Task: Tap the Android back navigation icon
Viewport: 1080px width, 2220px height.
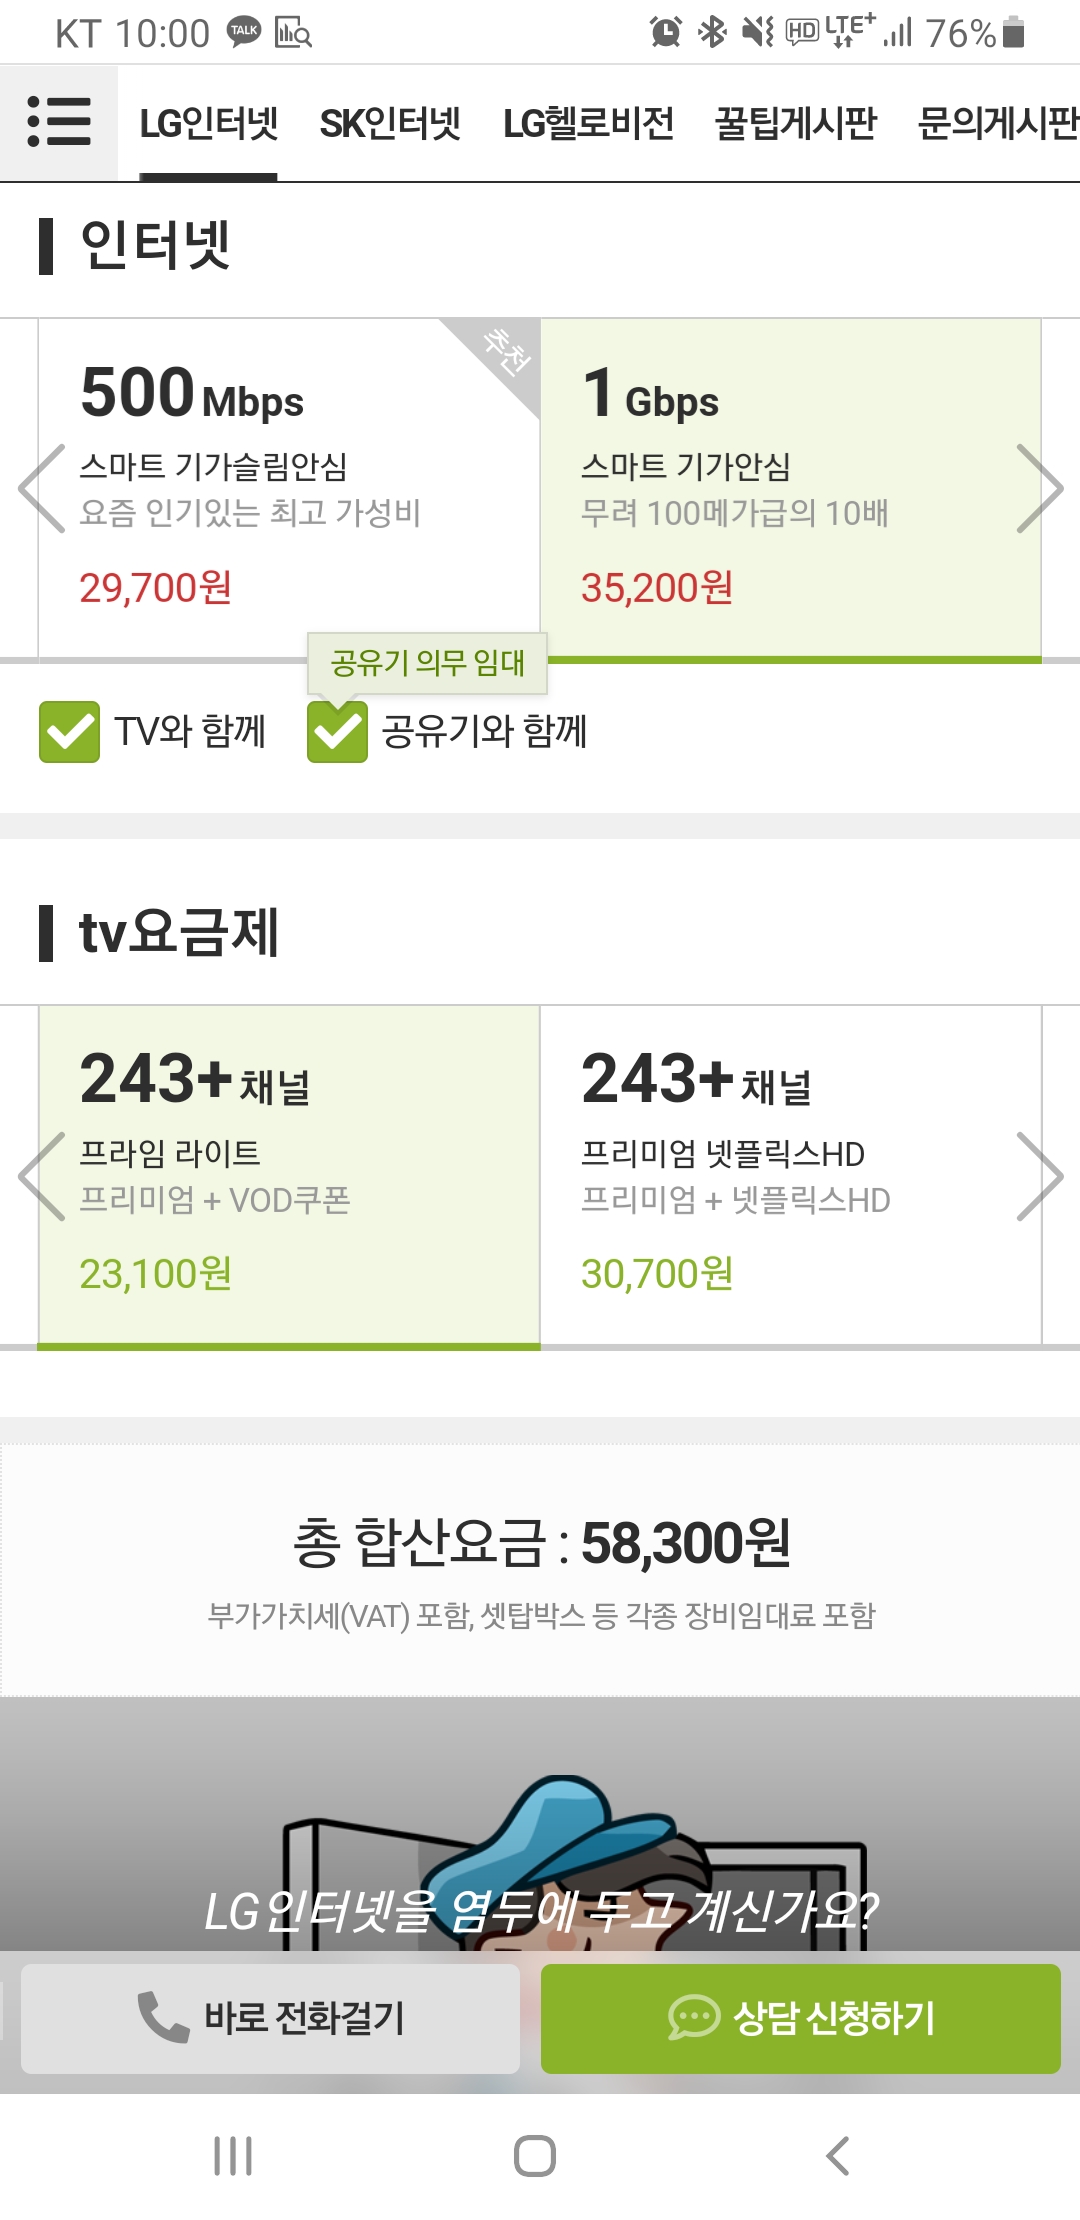Action: tap(838, 2156)
